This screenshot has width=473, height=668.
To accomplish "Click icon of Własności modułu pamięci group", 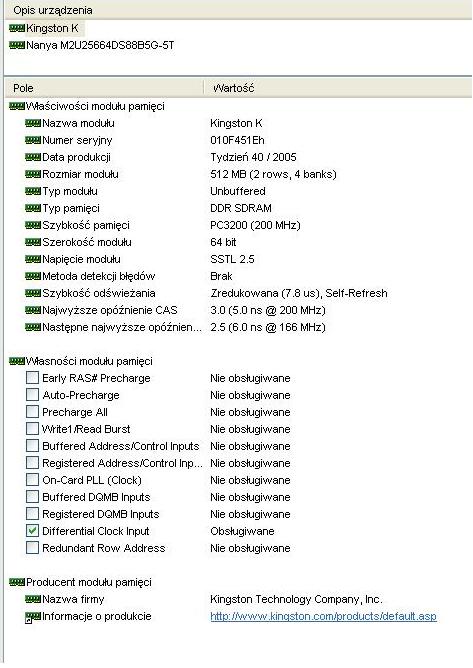I will 17,361.
